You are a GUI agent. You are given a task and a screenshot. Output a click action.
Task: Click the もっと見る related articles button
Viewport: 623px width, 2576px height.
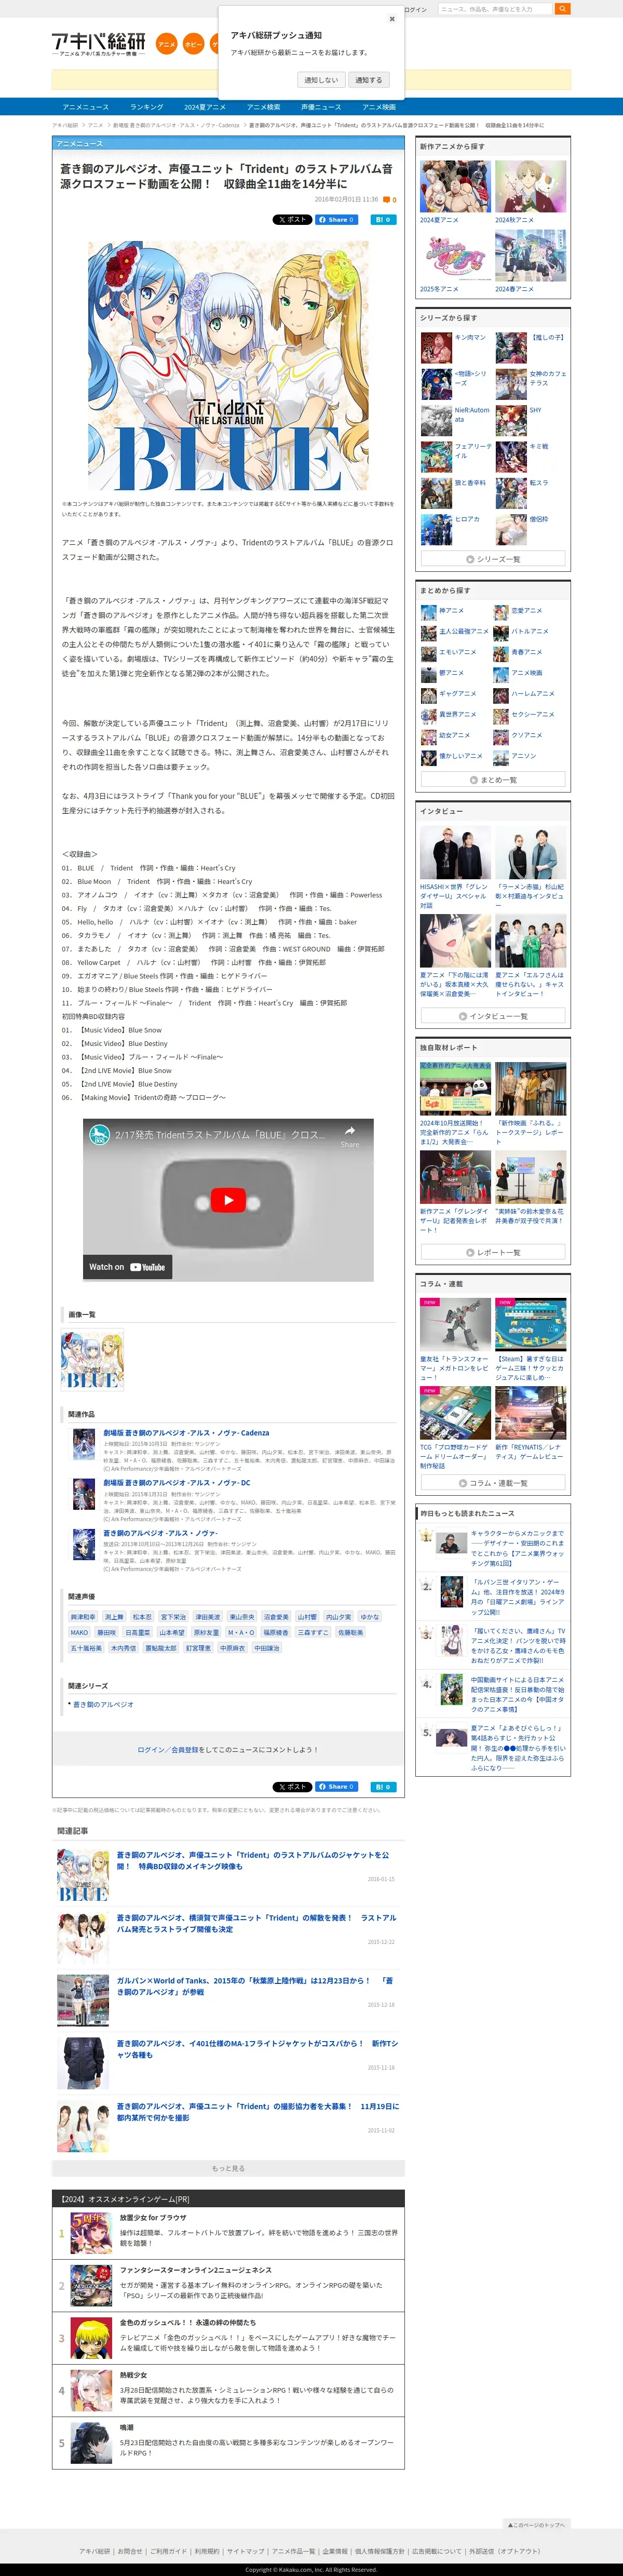(228, 2168)
